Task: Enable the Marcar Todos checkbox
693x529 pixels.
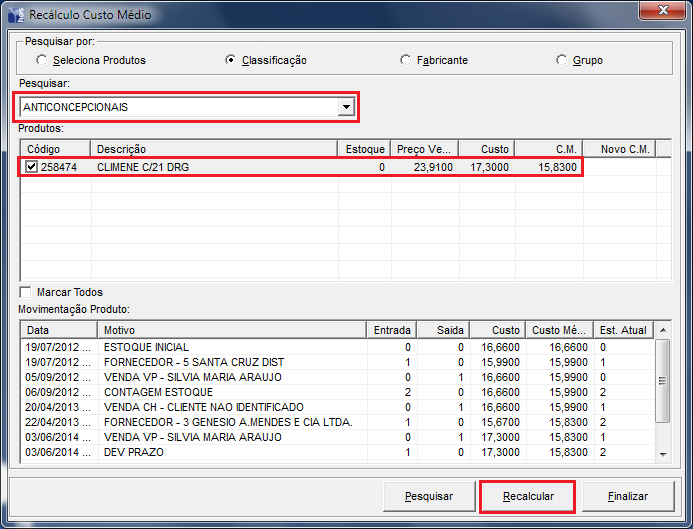Action: (x=25, y=292)
